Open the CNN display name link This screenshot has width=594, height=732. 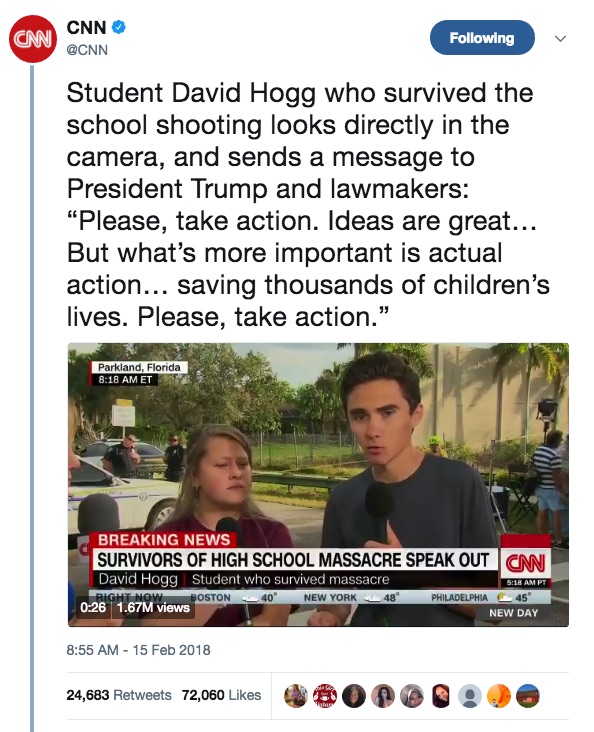[86, 28]
